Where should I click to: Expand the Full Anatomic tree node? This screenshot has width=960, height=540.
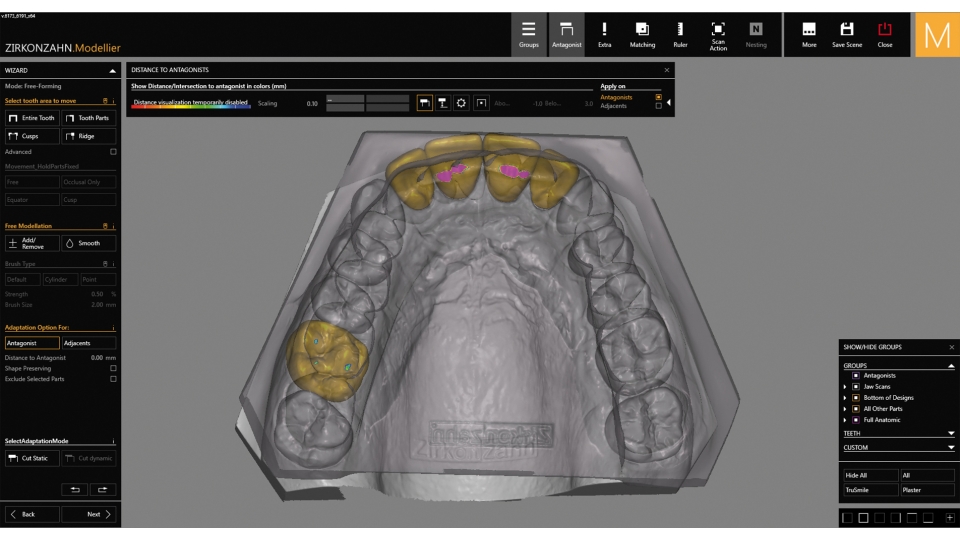(x=846, y=419)
